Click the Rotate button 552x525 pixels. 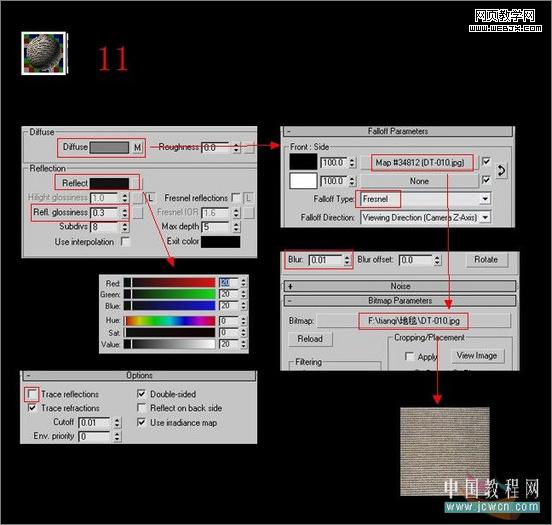tap(486, 260)
